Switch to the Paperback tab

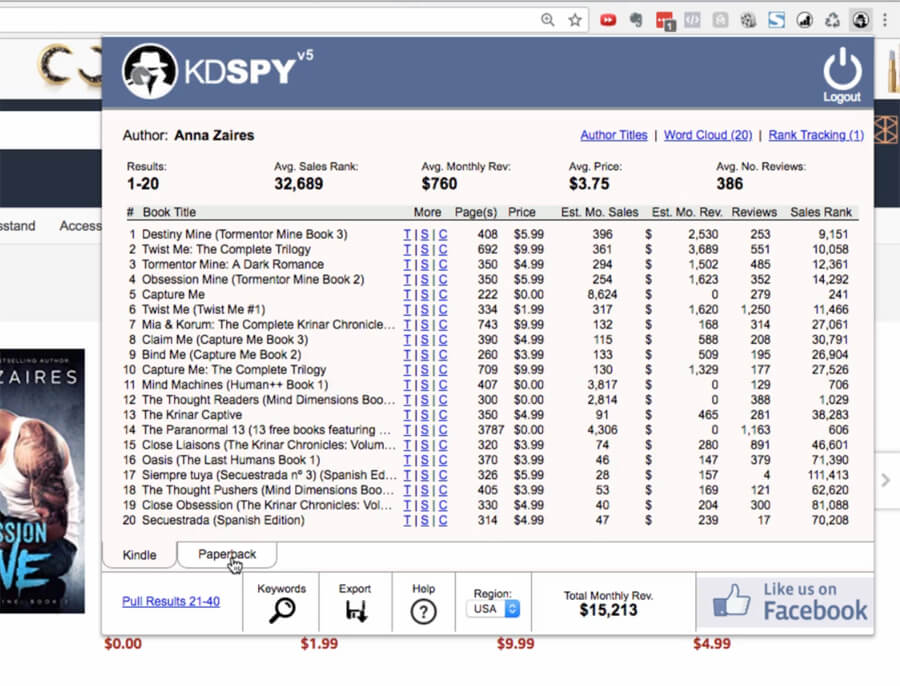click(227, 554)
